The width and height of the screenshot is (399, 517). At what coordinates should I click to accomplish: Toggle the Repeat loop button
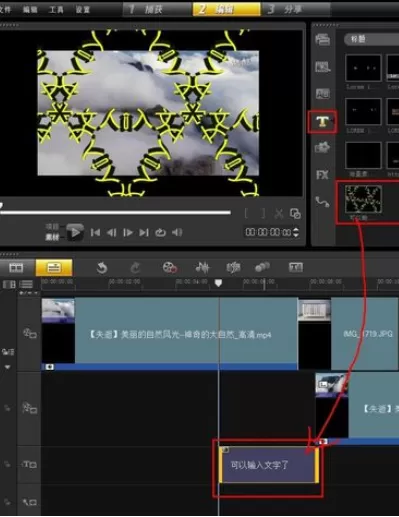coord(160,232)
